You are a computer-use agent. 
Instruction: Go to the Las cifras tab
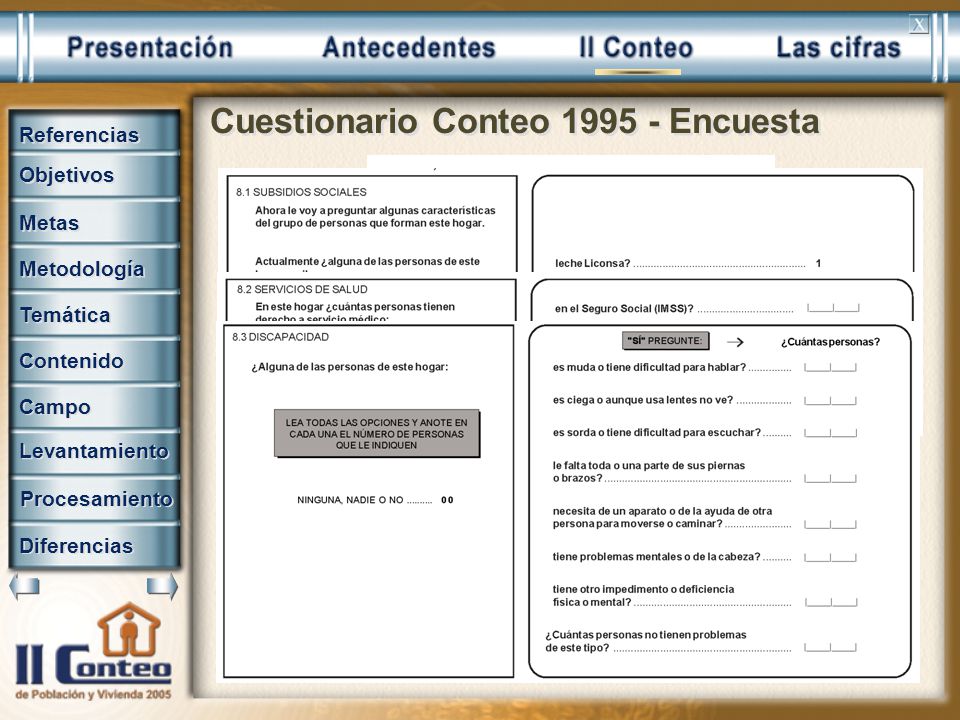(x=838, y=48)
